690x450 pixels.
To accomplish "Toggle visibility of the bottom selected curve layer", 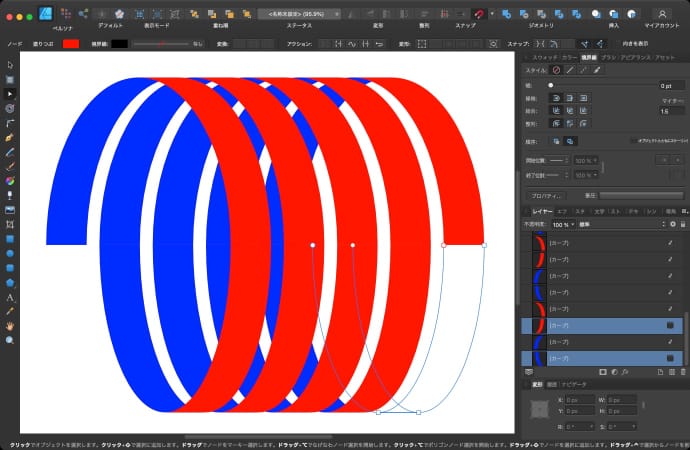I will pyautogui.click(x=670, y=357).
